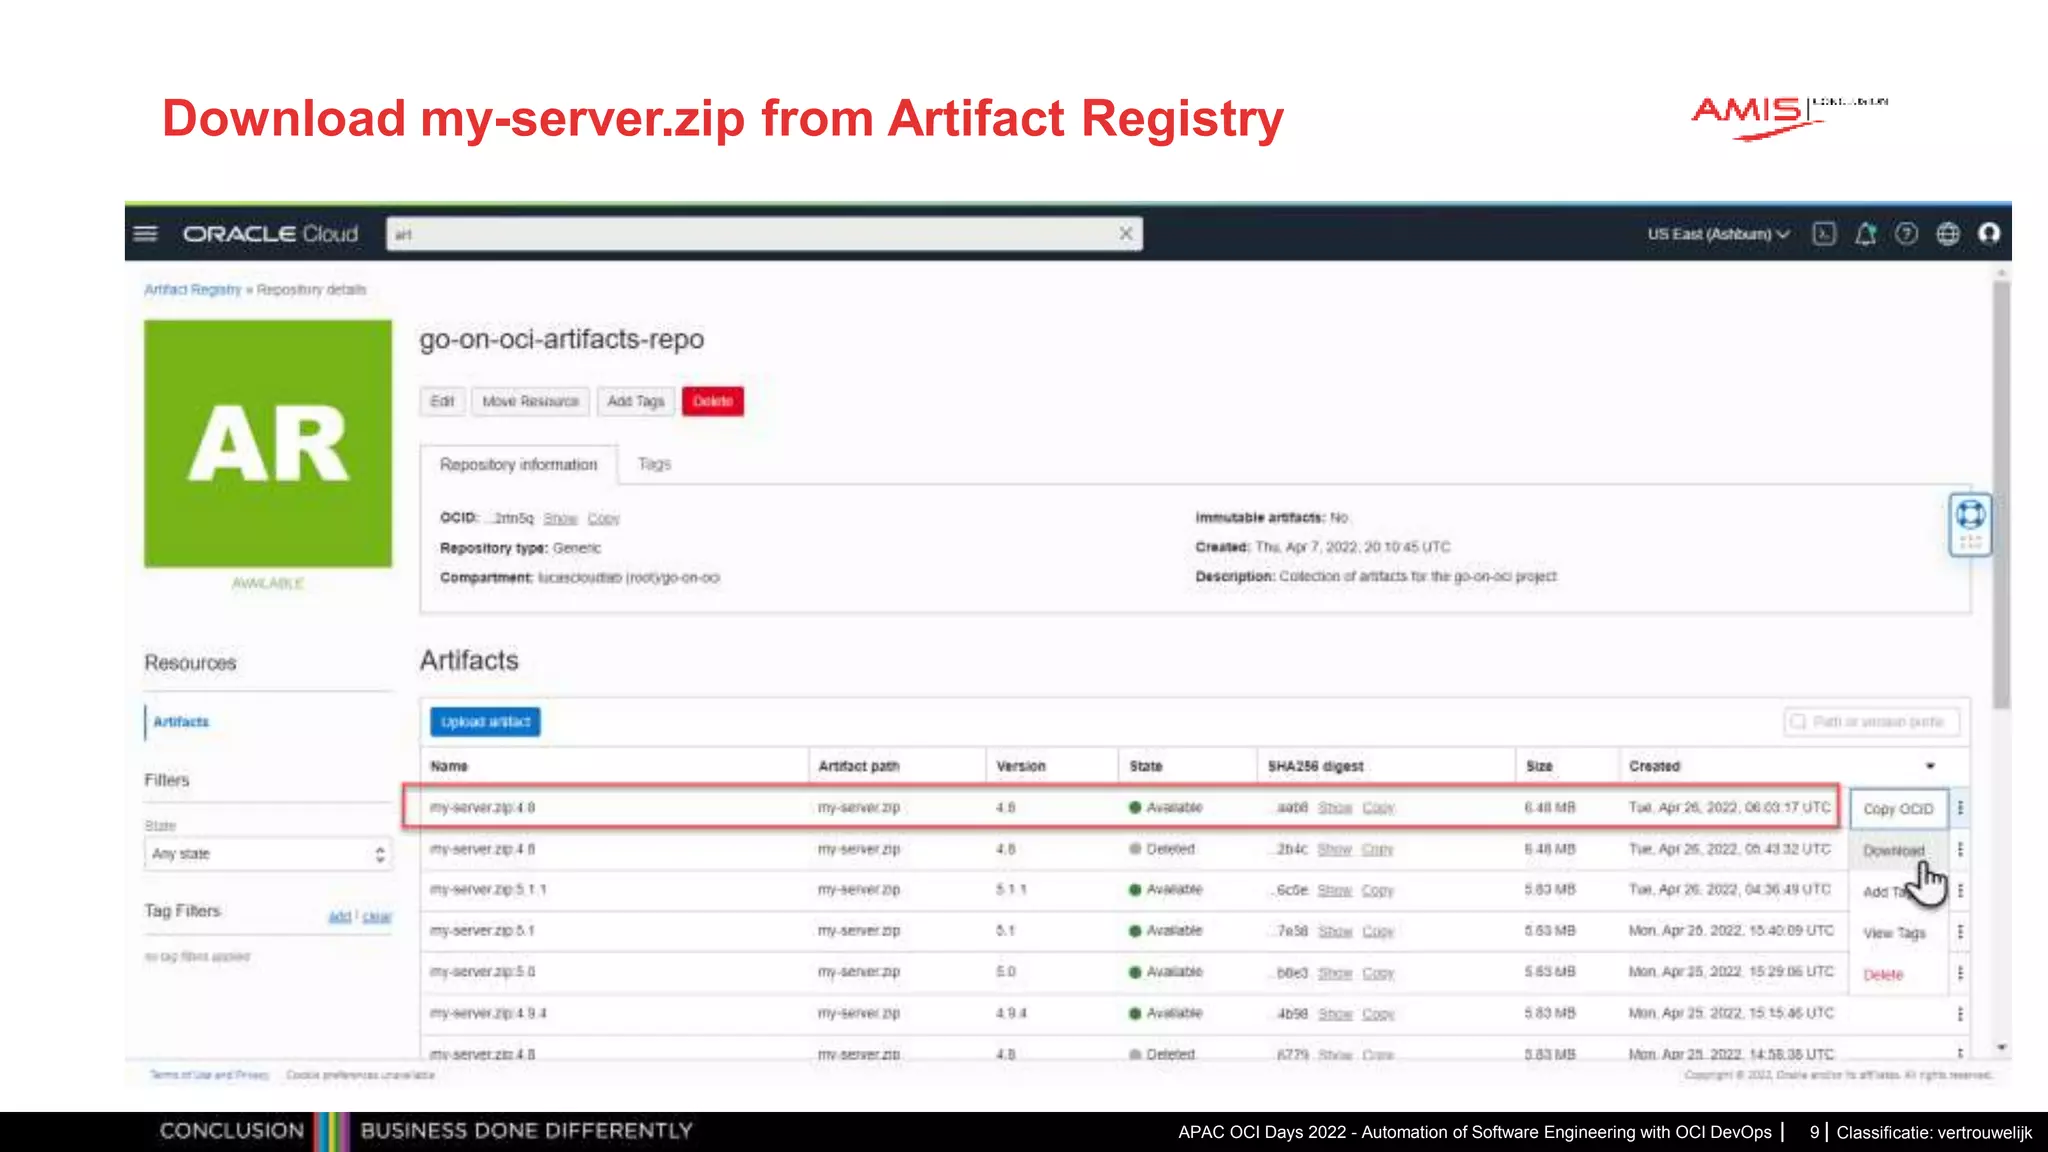Choose View Tags from the context menu

[1894, 933]
